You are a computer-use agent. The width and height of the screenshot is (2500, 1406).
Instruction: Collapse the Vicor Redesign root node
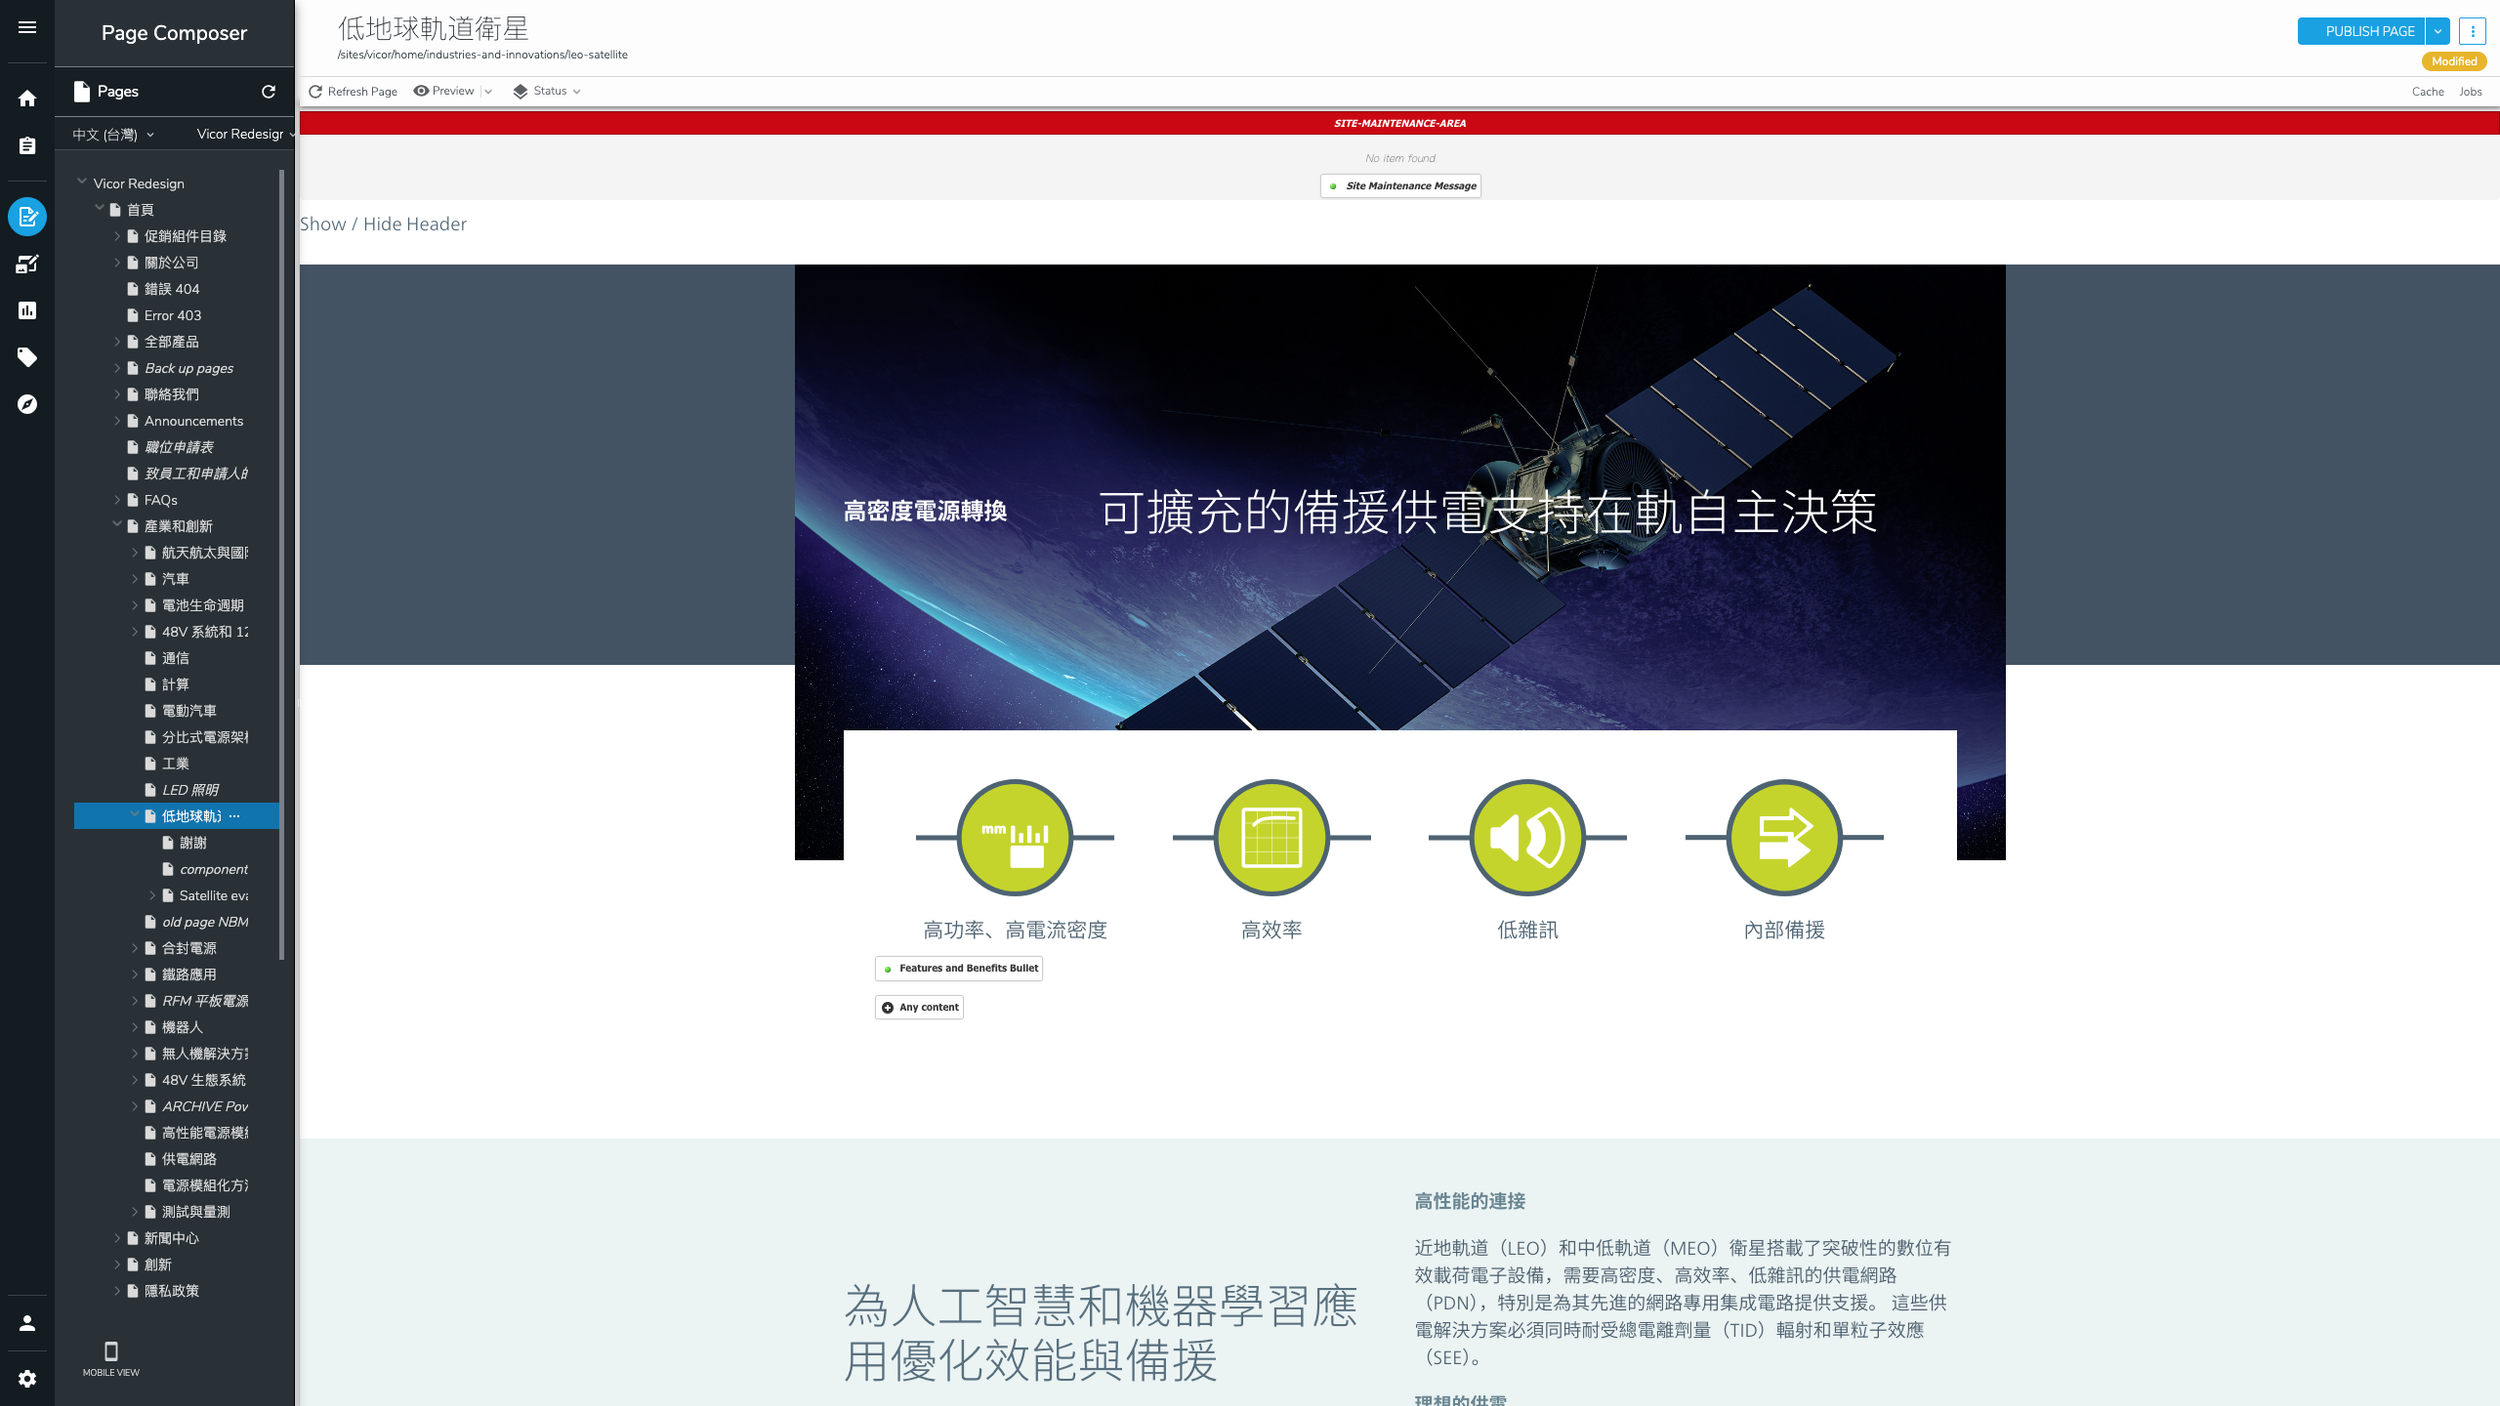(x=82, y=183)
